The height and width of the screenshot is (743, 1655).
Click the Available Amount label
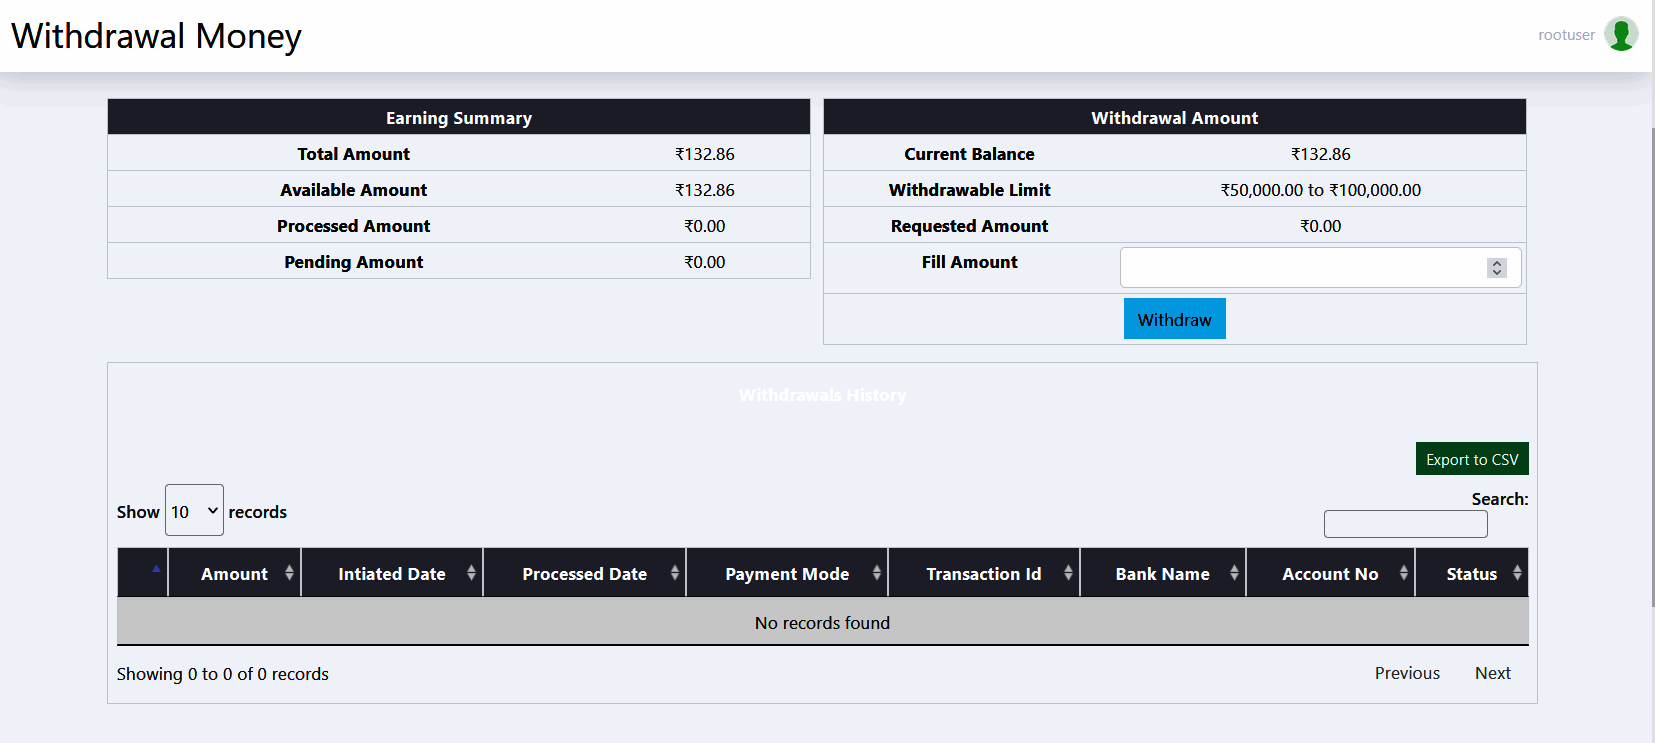point(353,190)
